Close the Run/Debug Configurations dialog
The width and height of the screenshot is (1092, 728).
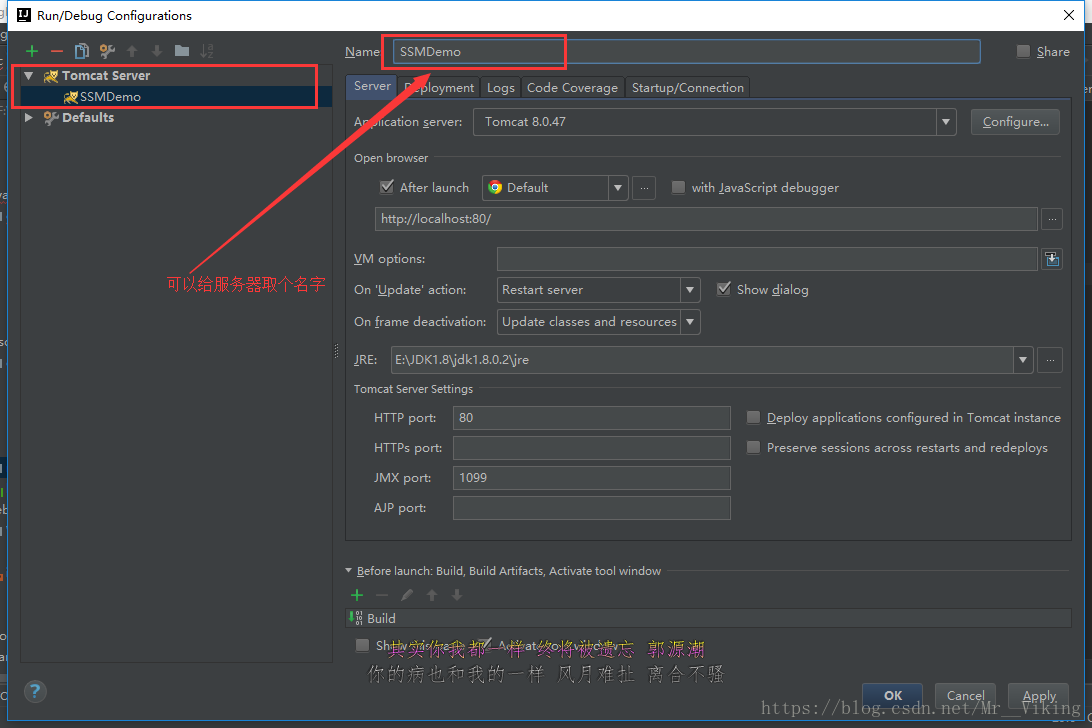pos(1069,15)
